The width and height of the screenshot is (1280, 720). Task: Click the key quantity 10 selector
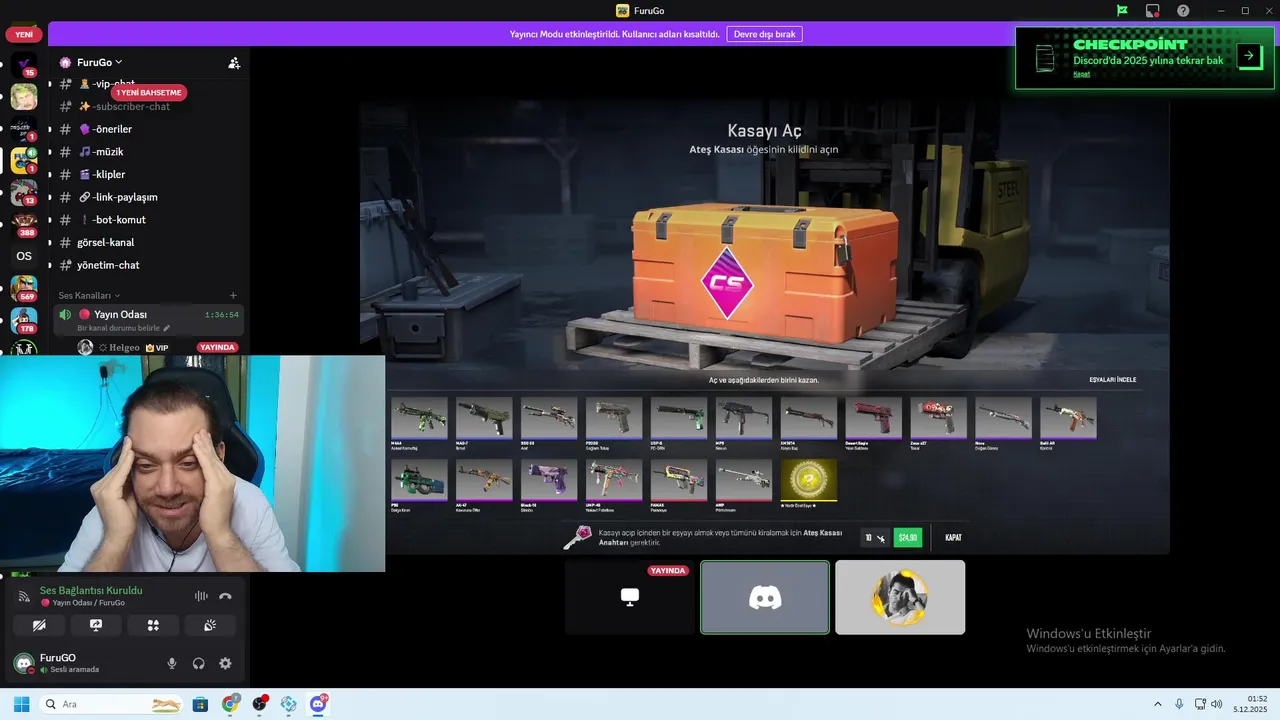pos(875,538)
